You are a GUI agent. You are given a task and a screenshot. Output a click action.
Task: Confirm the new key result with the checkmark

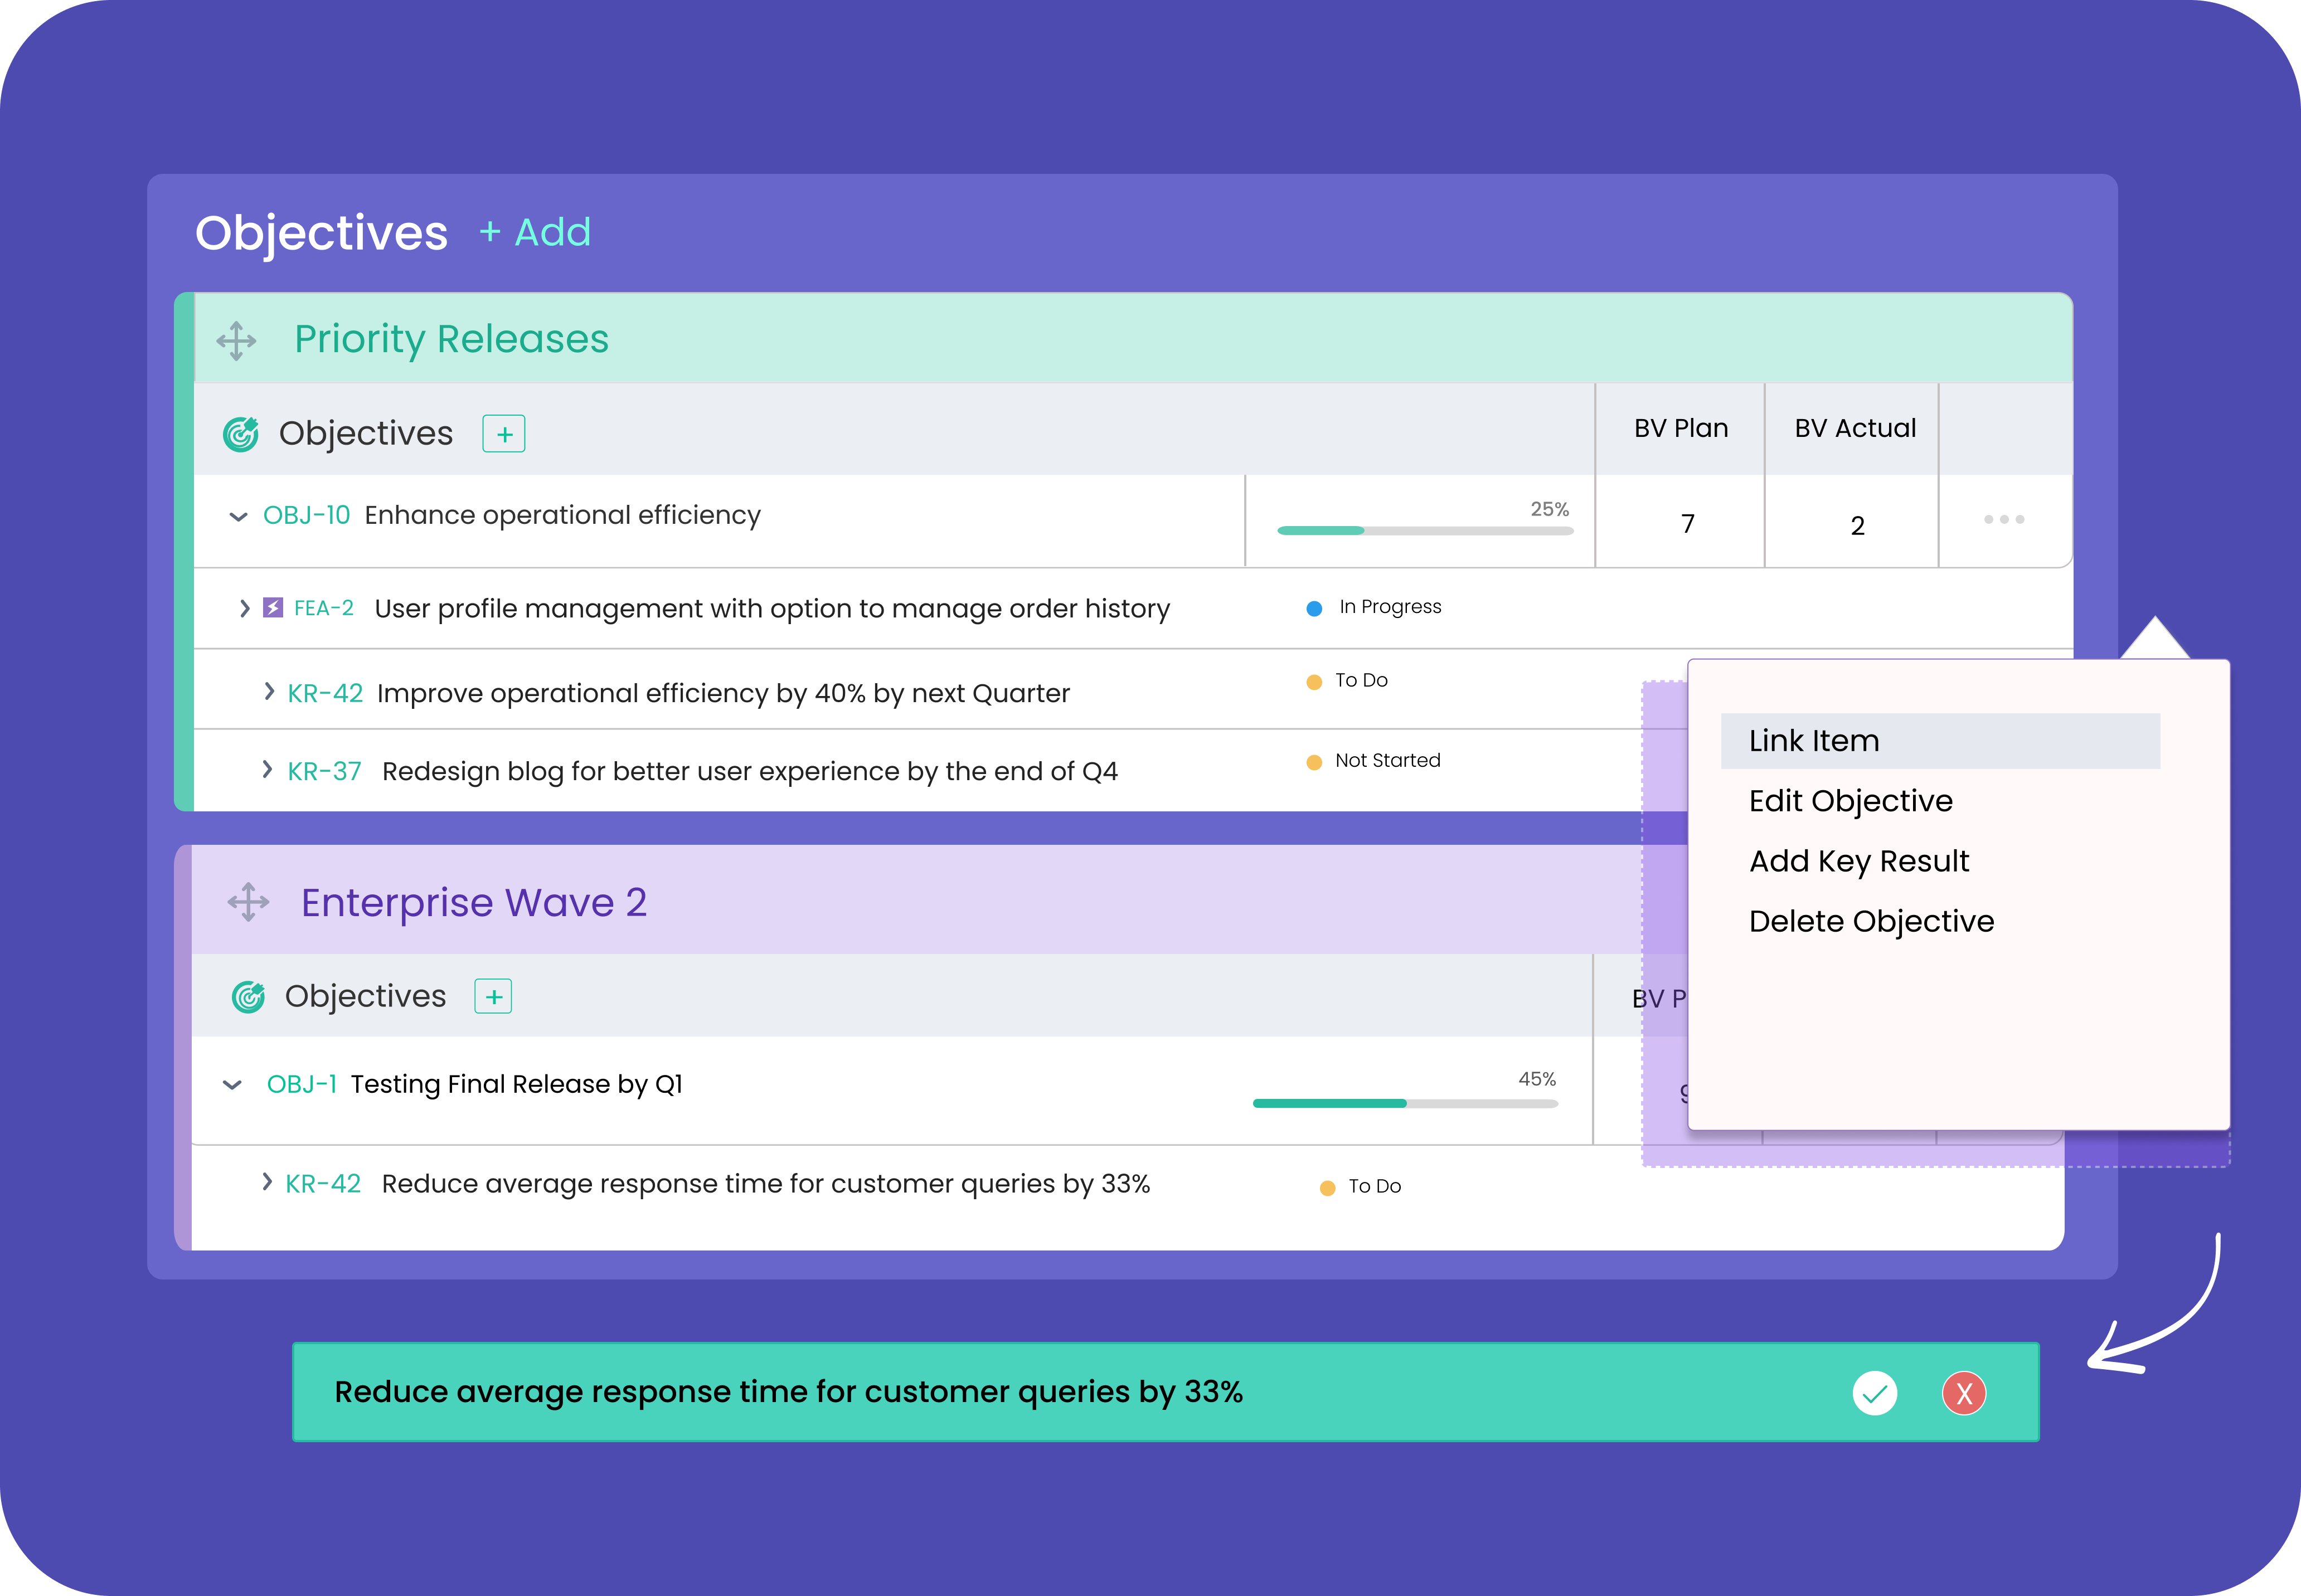(x=1876, y=1392)
